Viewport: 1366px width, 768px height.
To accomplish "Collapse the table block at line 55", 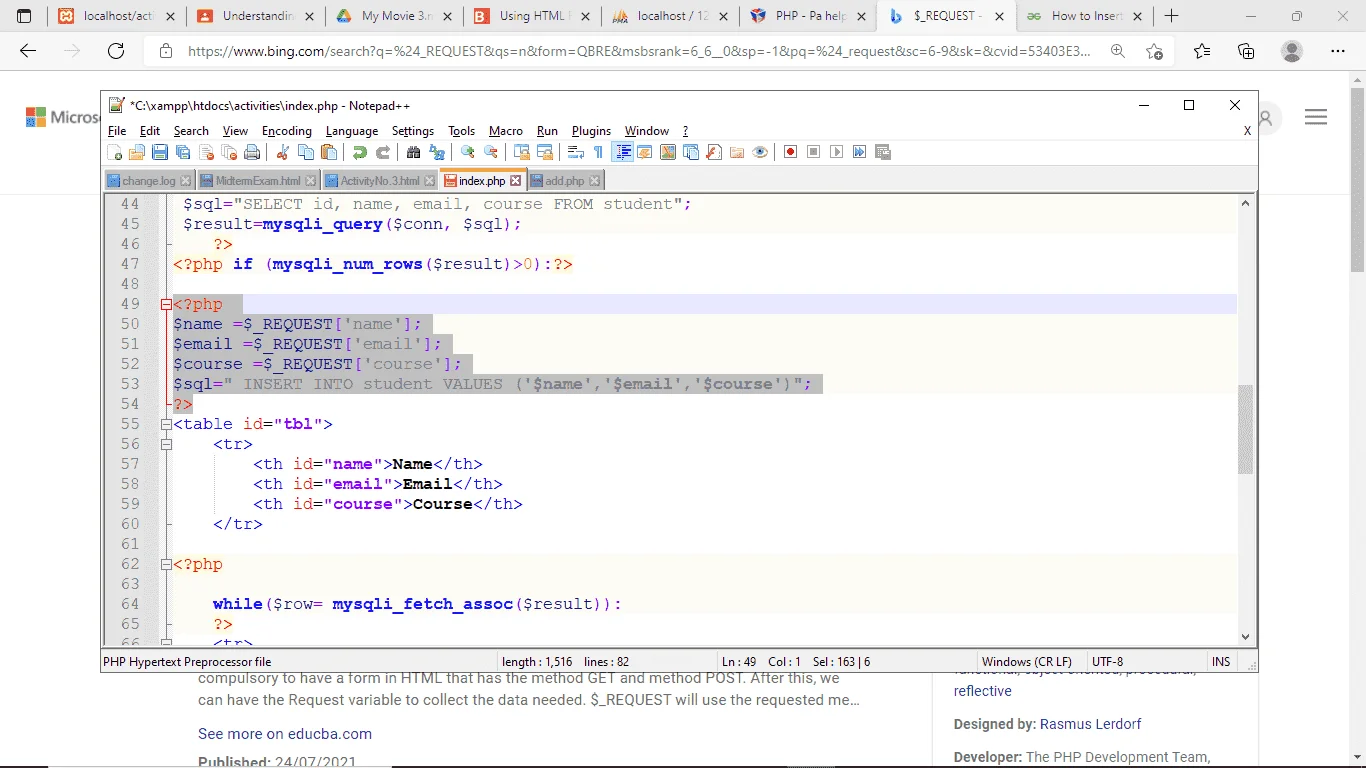I will (166, 424).
